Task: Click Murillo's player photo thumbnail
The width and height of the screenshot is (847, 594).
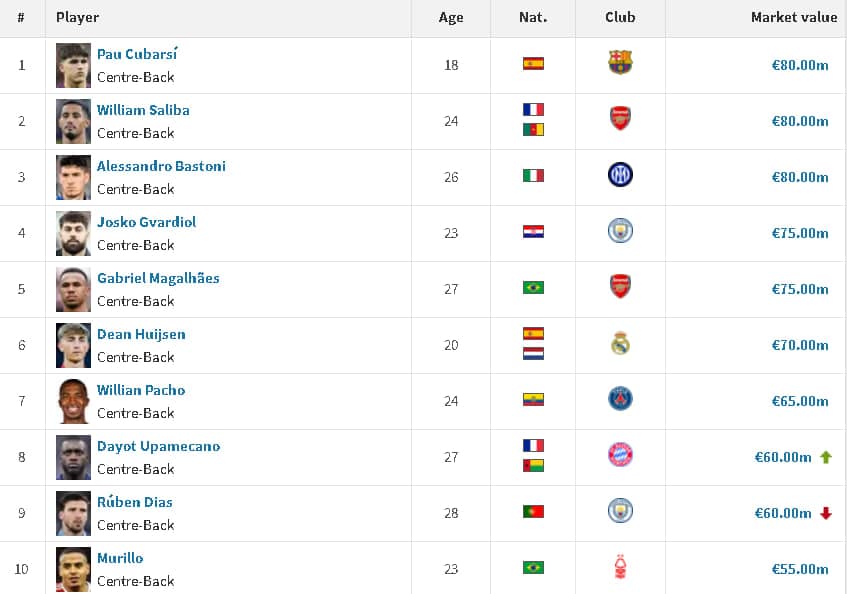Action: coord(73,570)
